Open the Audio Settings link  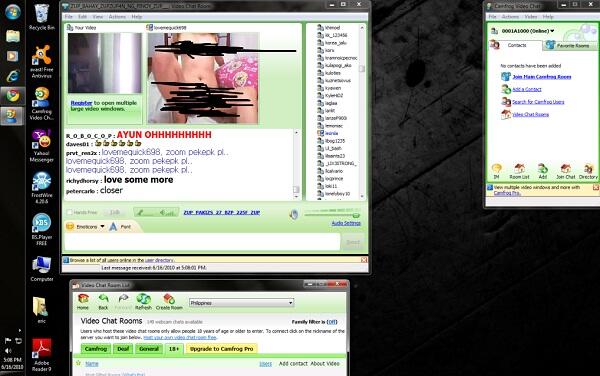(346, 223)
